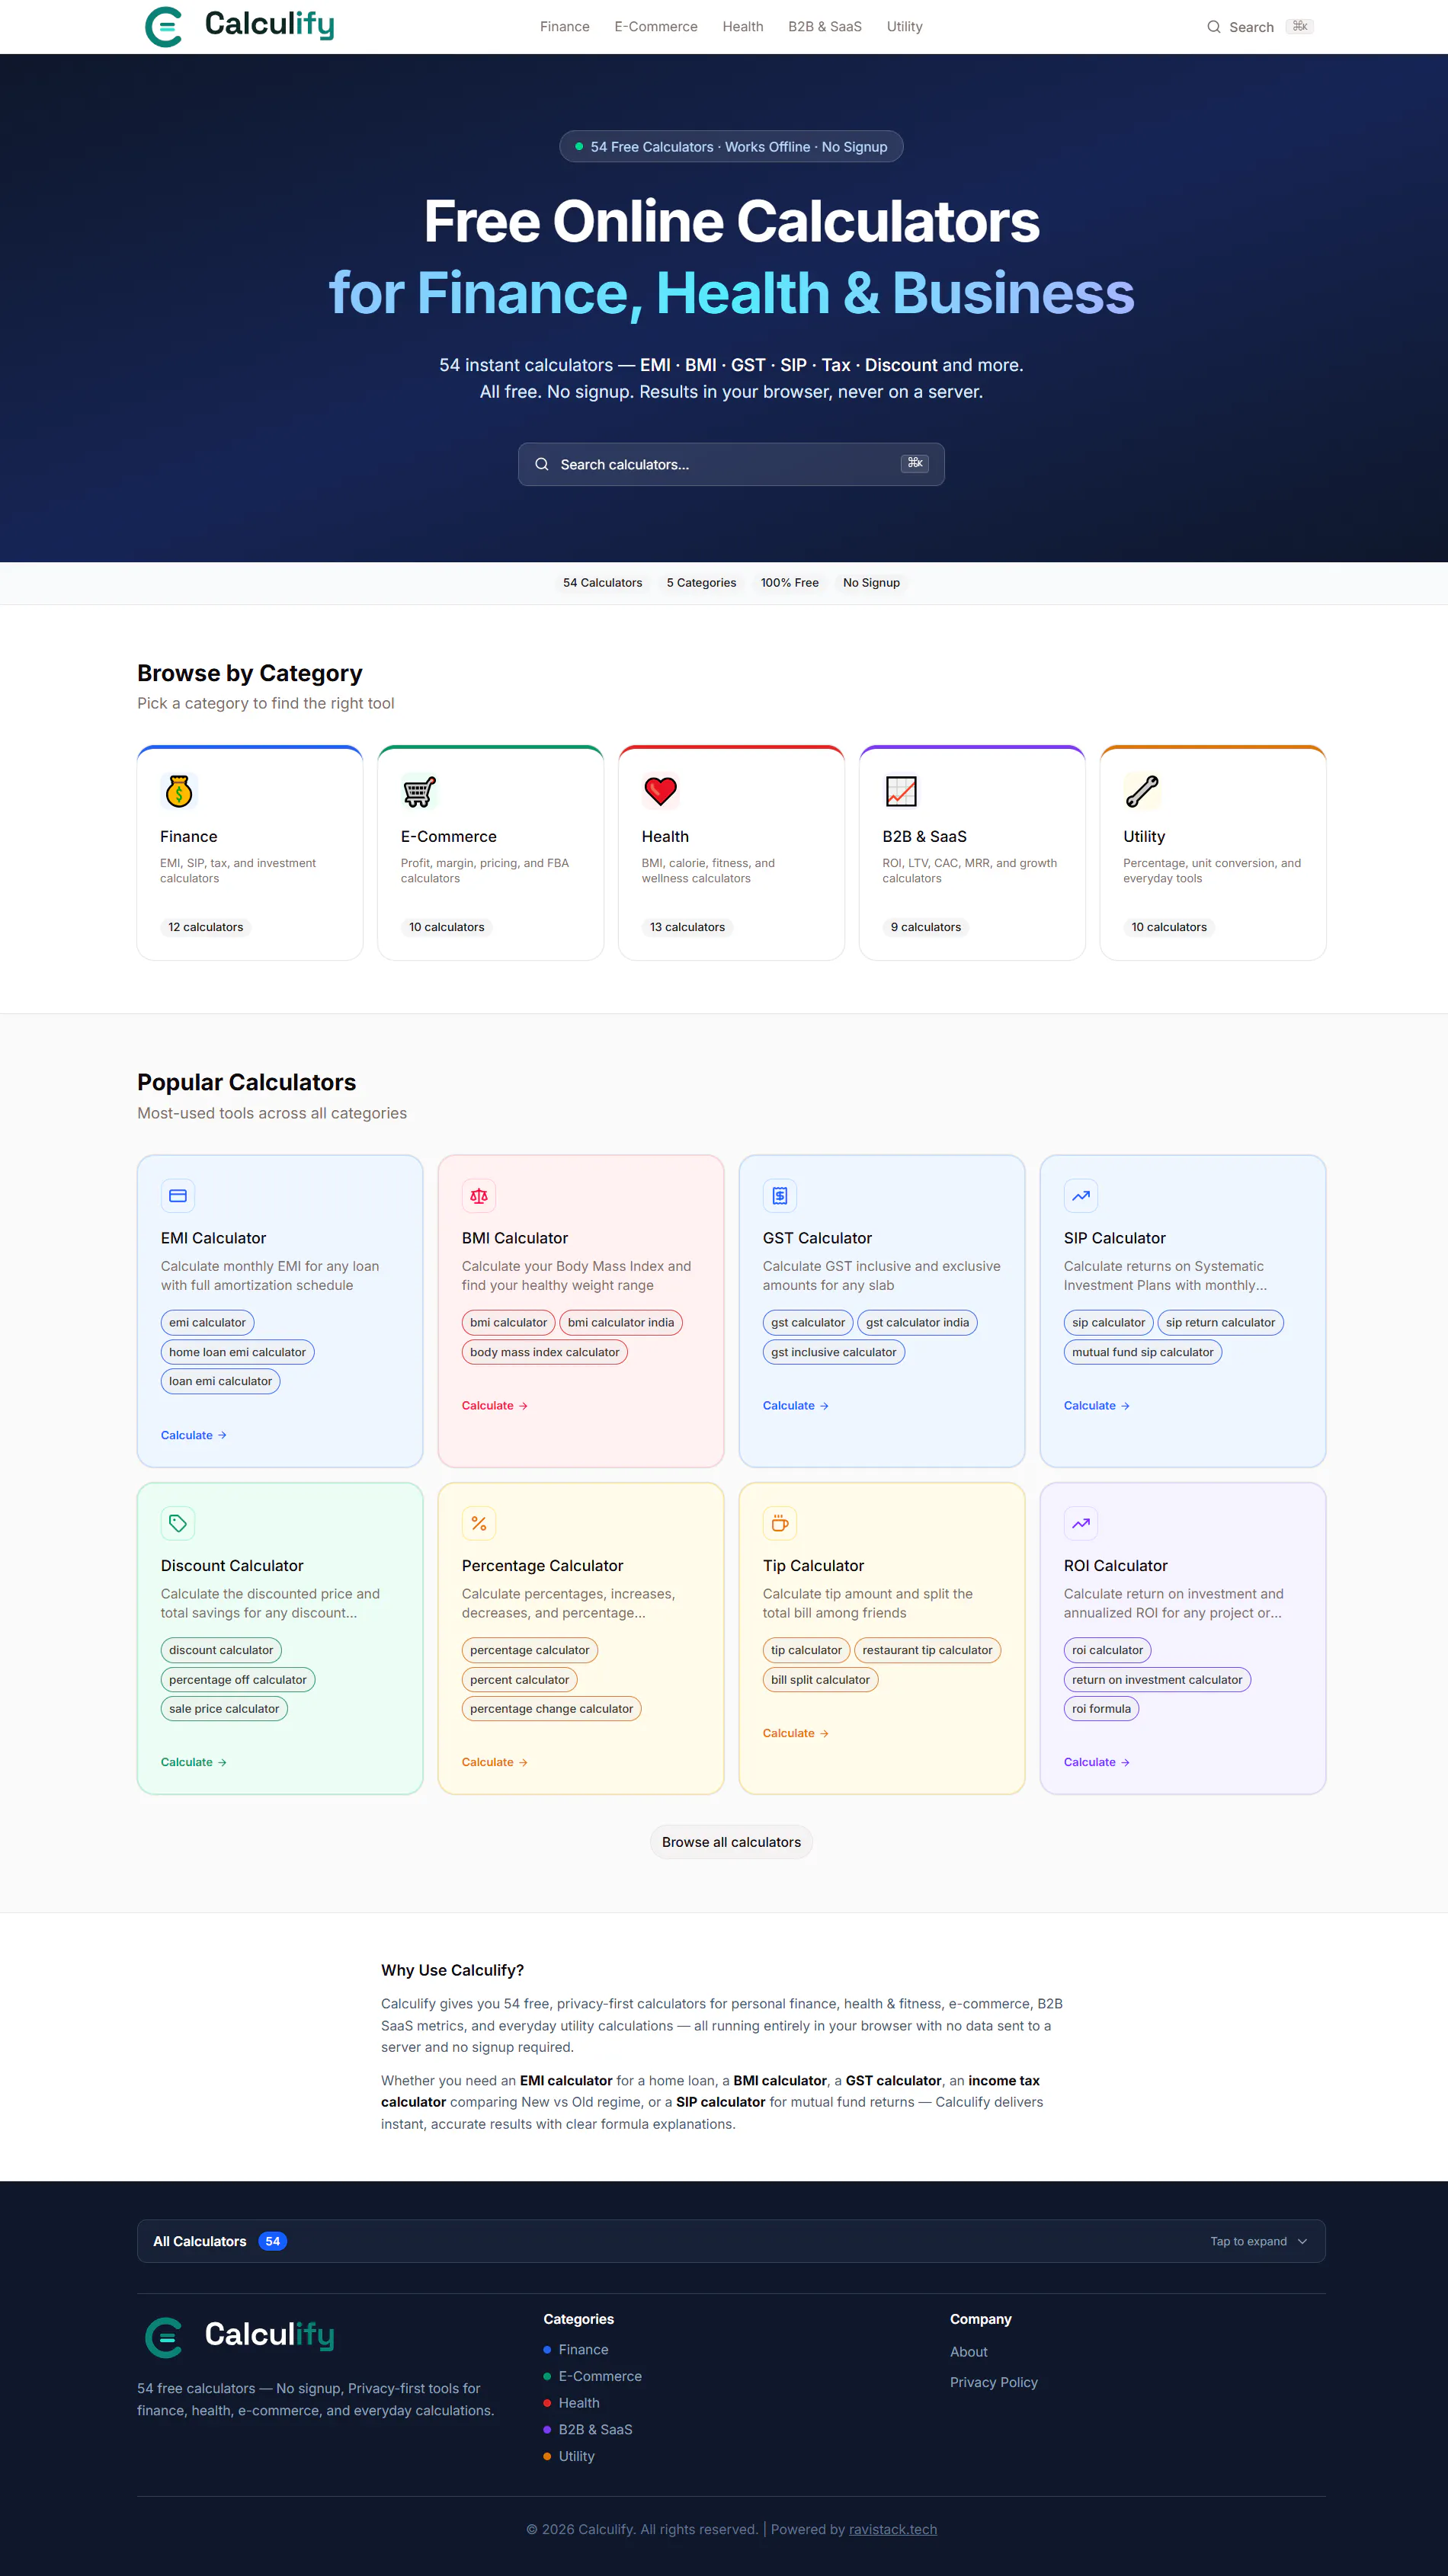This screenshot has width=1448, height=2576.
Task: Click the bill split calculator tag
Action: click(x=821, y=1680)
